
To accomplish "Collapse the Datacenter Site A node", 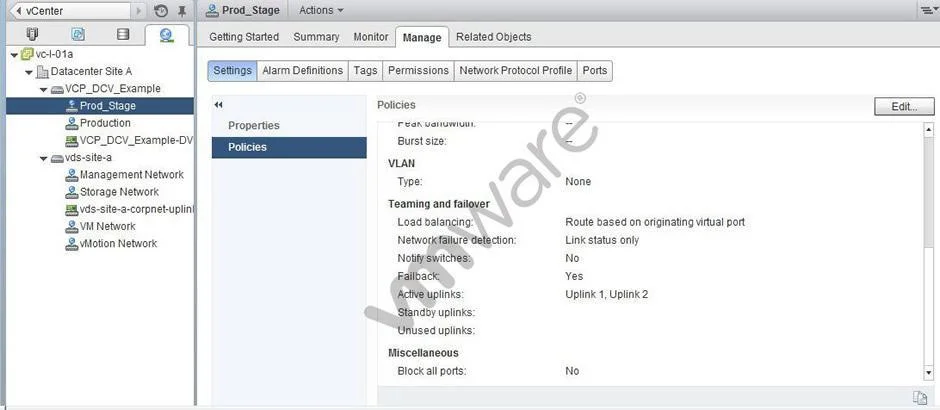I will pos(29,72).
